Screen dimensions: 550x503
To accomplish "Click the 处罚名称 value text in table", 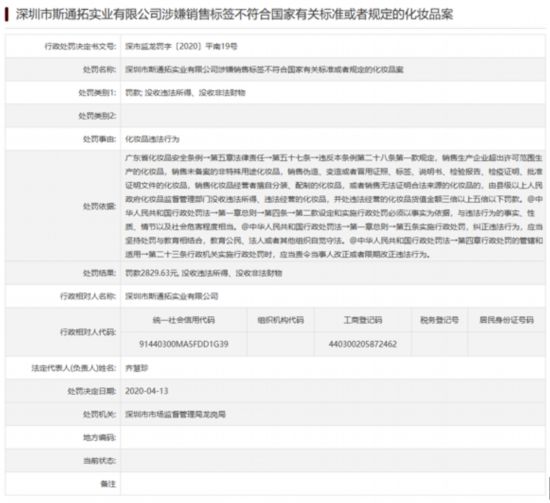I will coord(264,69).
